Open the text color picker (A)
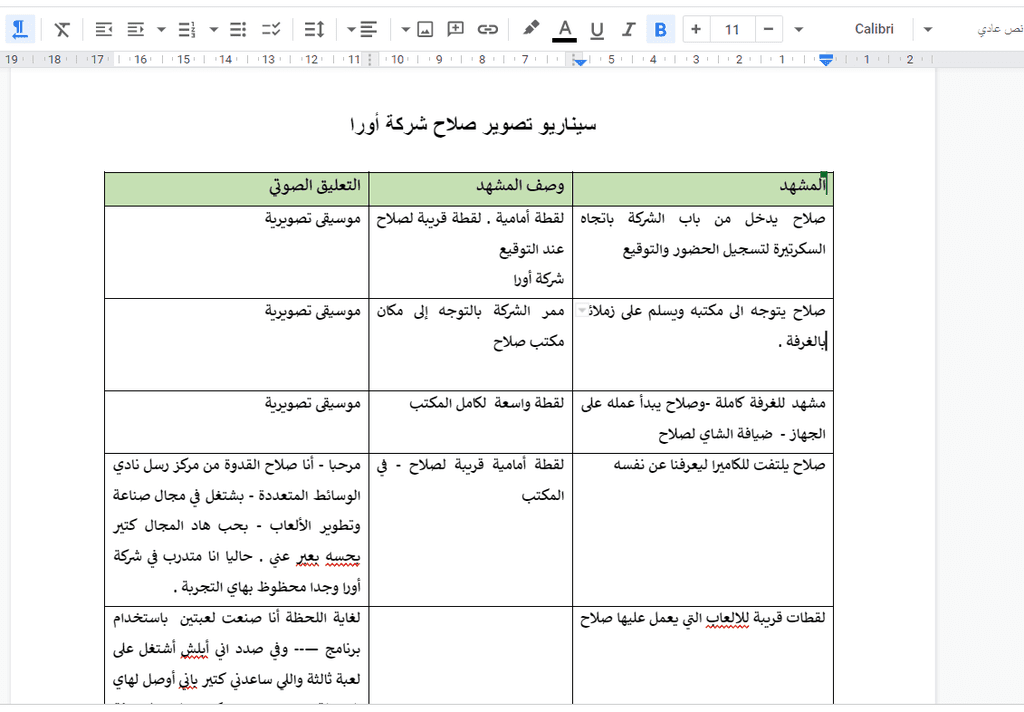Screen dimensions: 1024x712 click(x=565, y=30)
